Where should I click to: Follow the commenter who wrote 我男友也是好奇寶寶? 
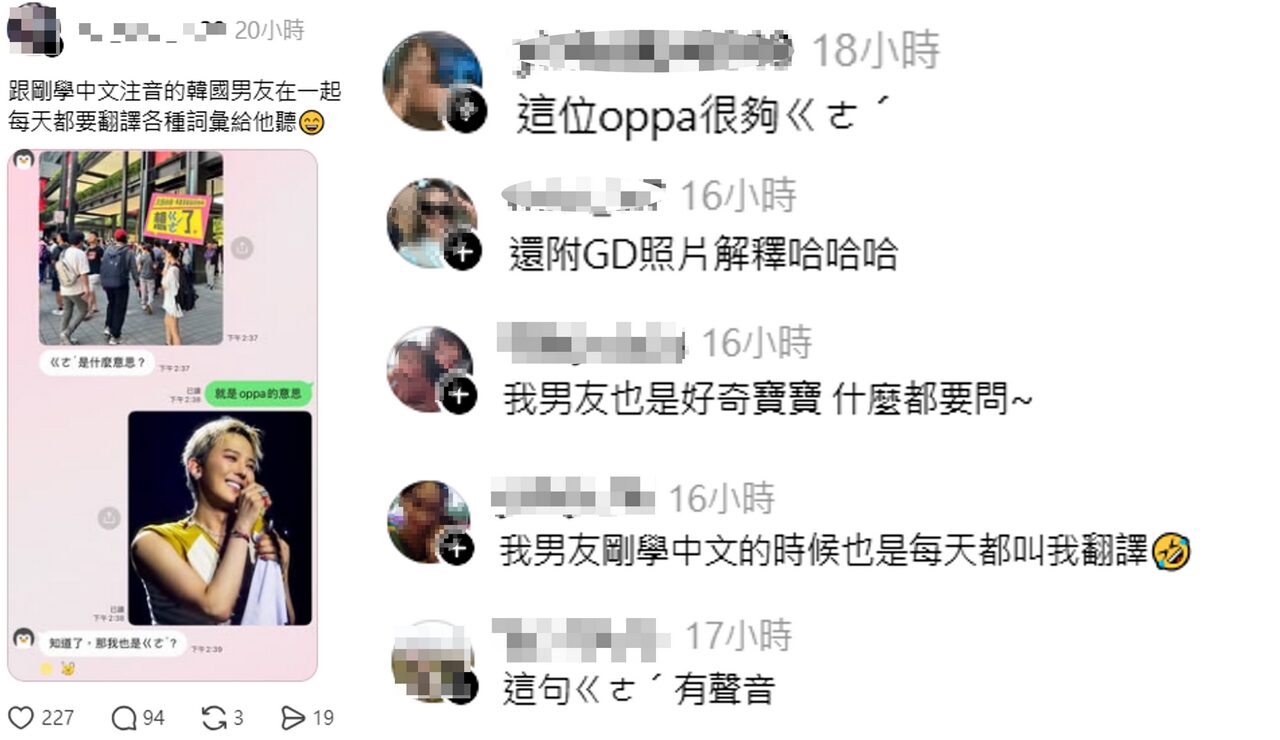pos(459,396)
